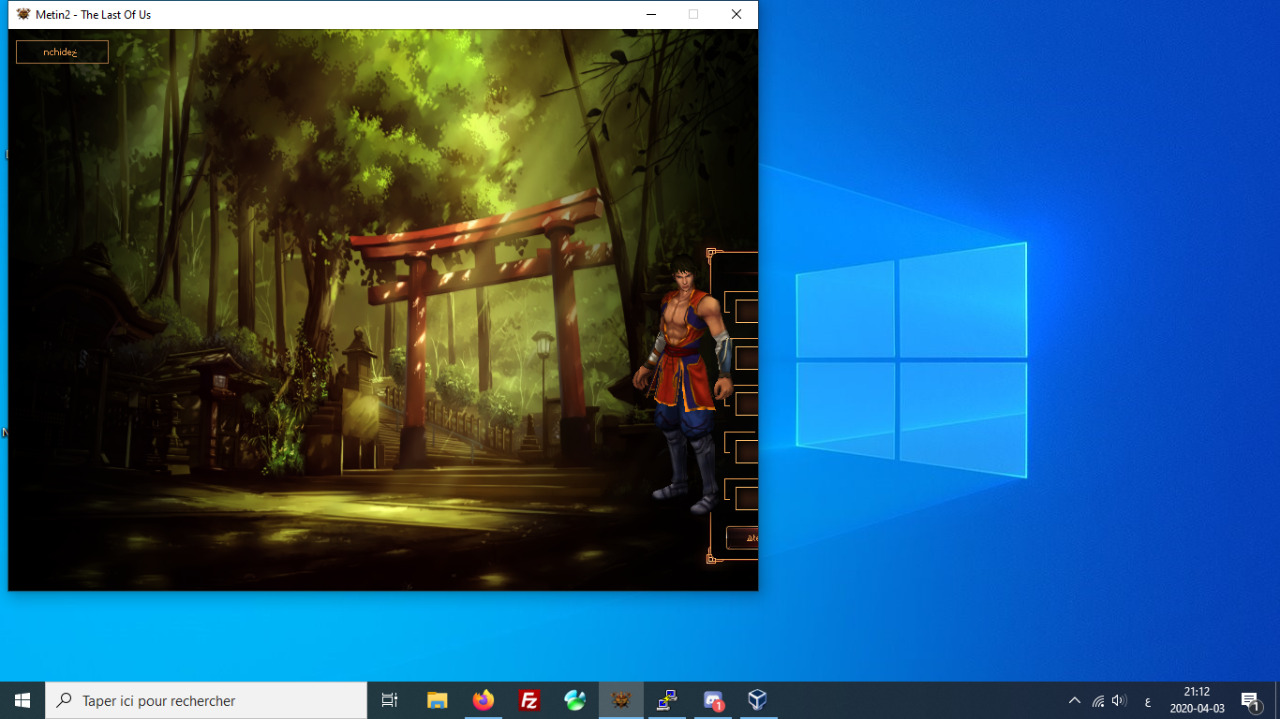Click the 'nchide' button in the game
This screenshot has width=1280, height=719.
(x=62, y=52)
